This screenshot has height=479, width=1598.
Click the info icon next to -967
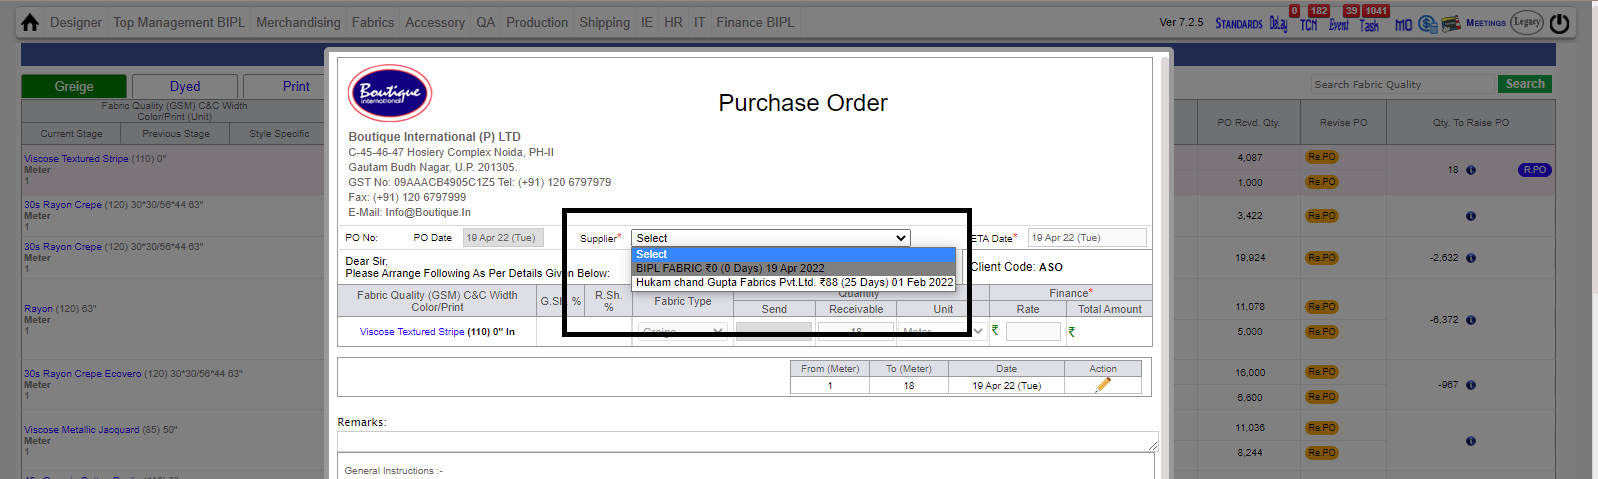tap(1471, 385)
